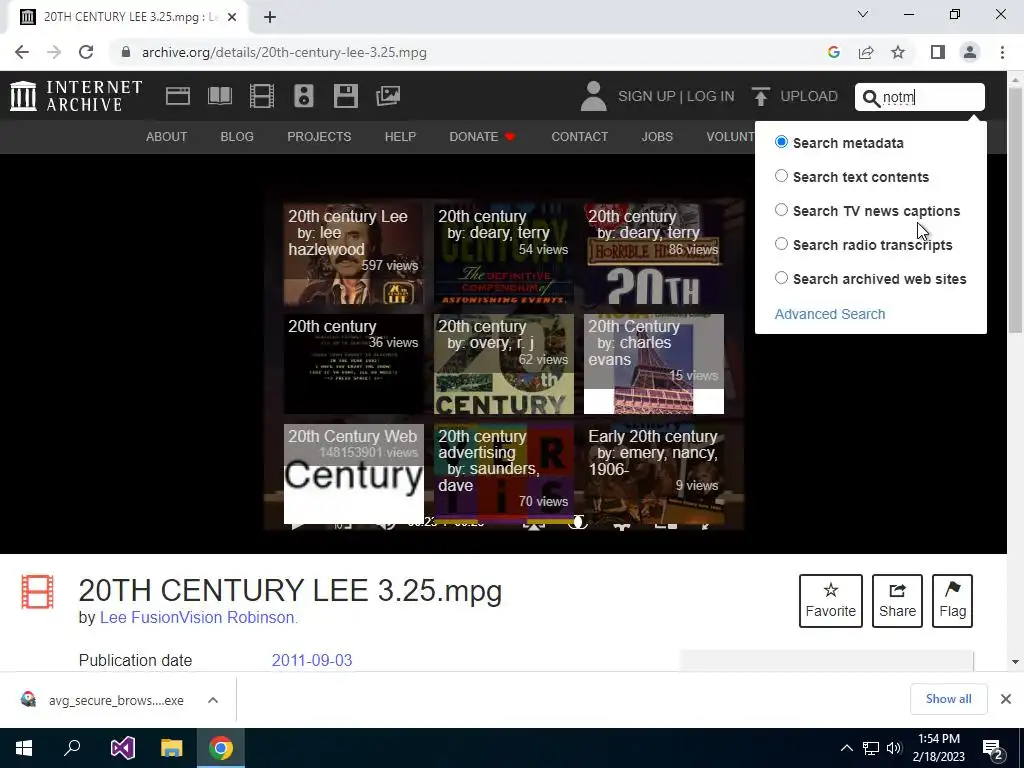Click the upload arrow icon
The width and height of the screenshot is (1024, 768).
760,96
